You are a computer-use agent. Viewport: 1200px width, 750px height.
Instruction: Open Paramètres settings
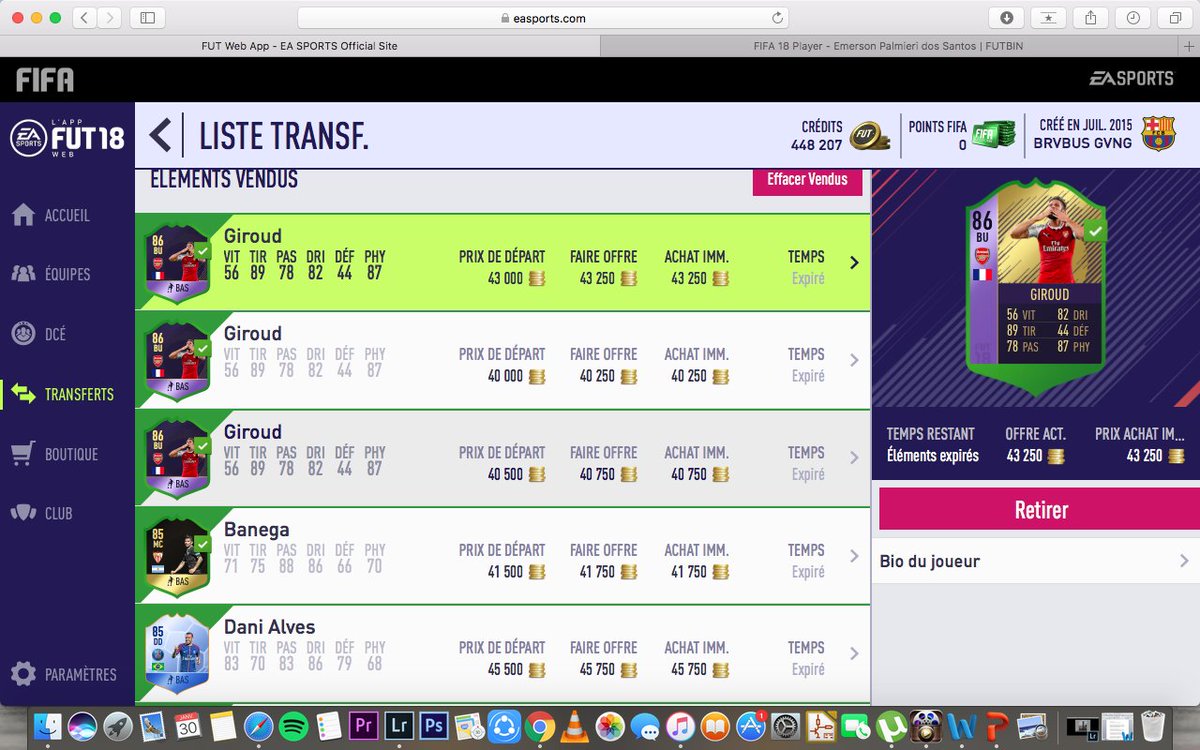coord(64,674)
